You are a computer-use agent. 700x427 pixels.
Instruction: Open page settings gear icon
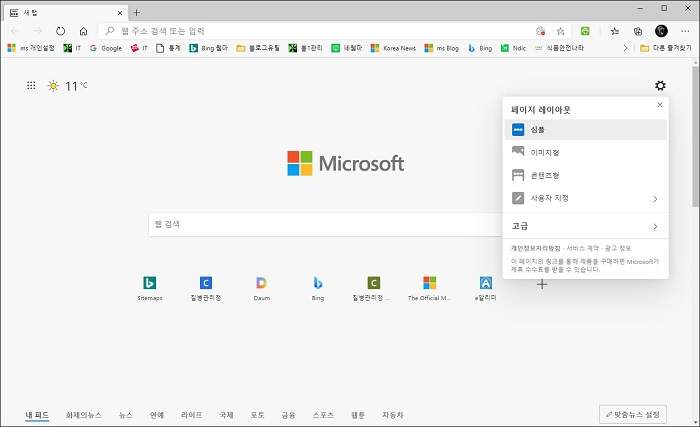tap(660, 85)
